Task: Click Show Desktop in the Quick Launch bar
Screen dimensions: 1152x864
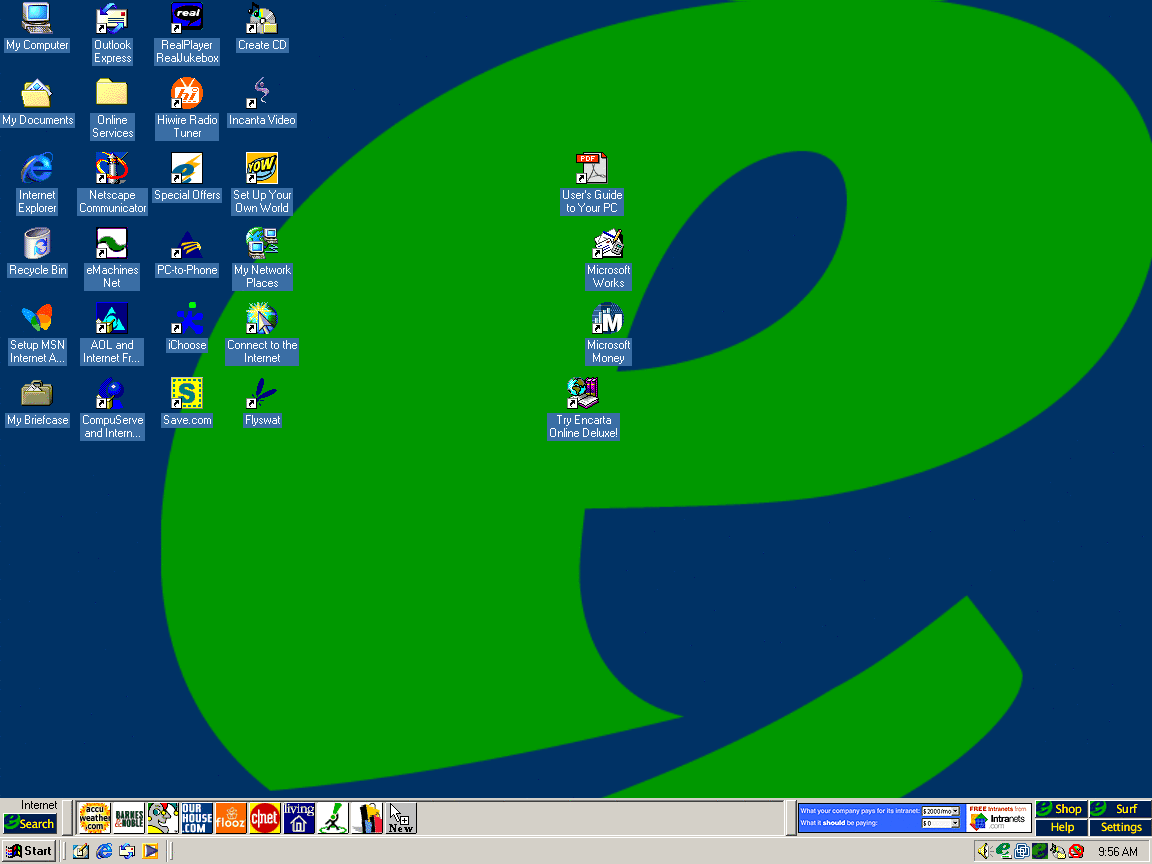Action: [x=81, y=851]
